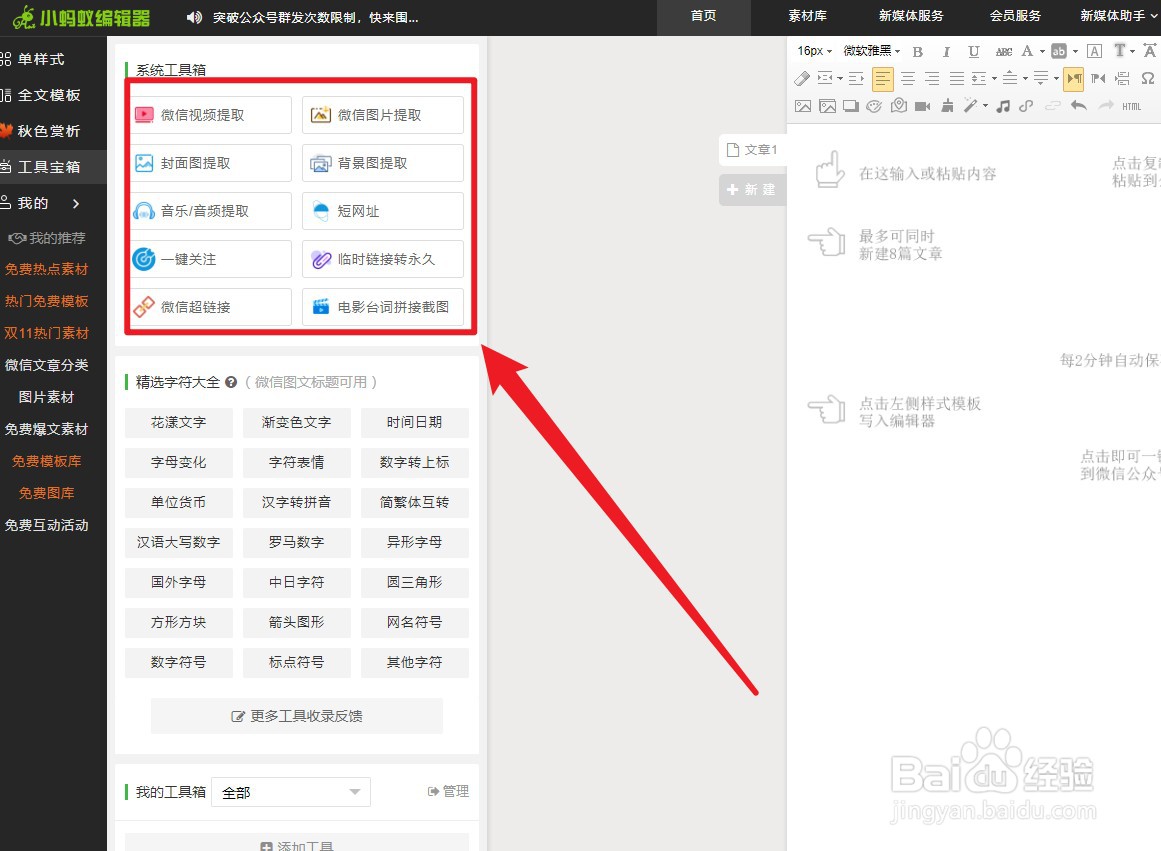This screenshot has height=851, width=1161.
Task: Open the 微信视频提取 tool
Action: 211,115
